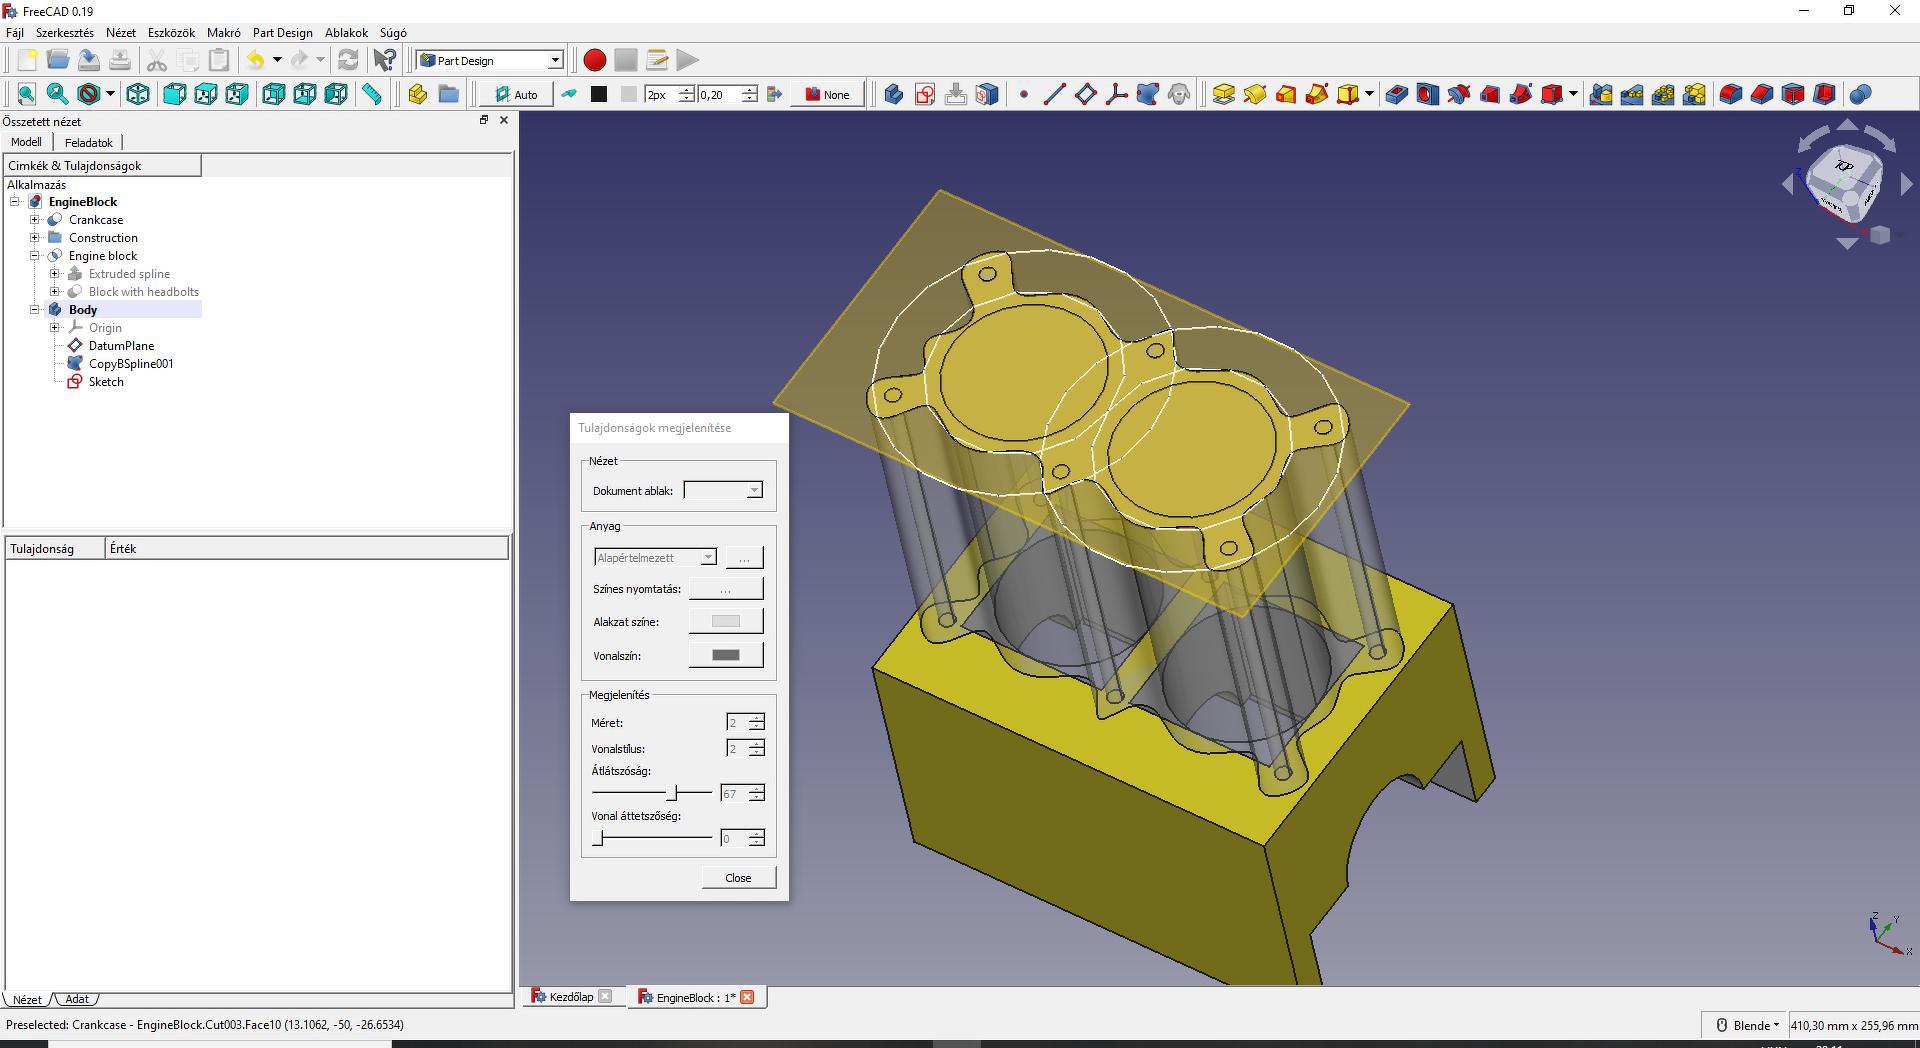Create a datum point
Viewport: 1920px width, 1048px height.
(1023, 94)
